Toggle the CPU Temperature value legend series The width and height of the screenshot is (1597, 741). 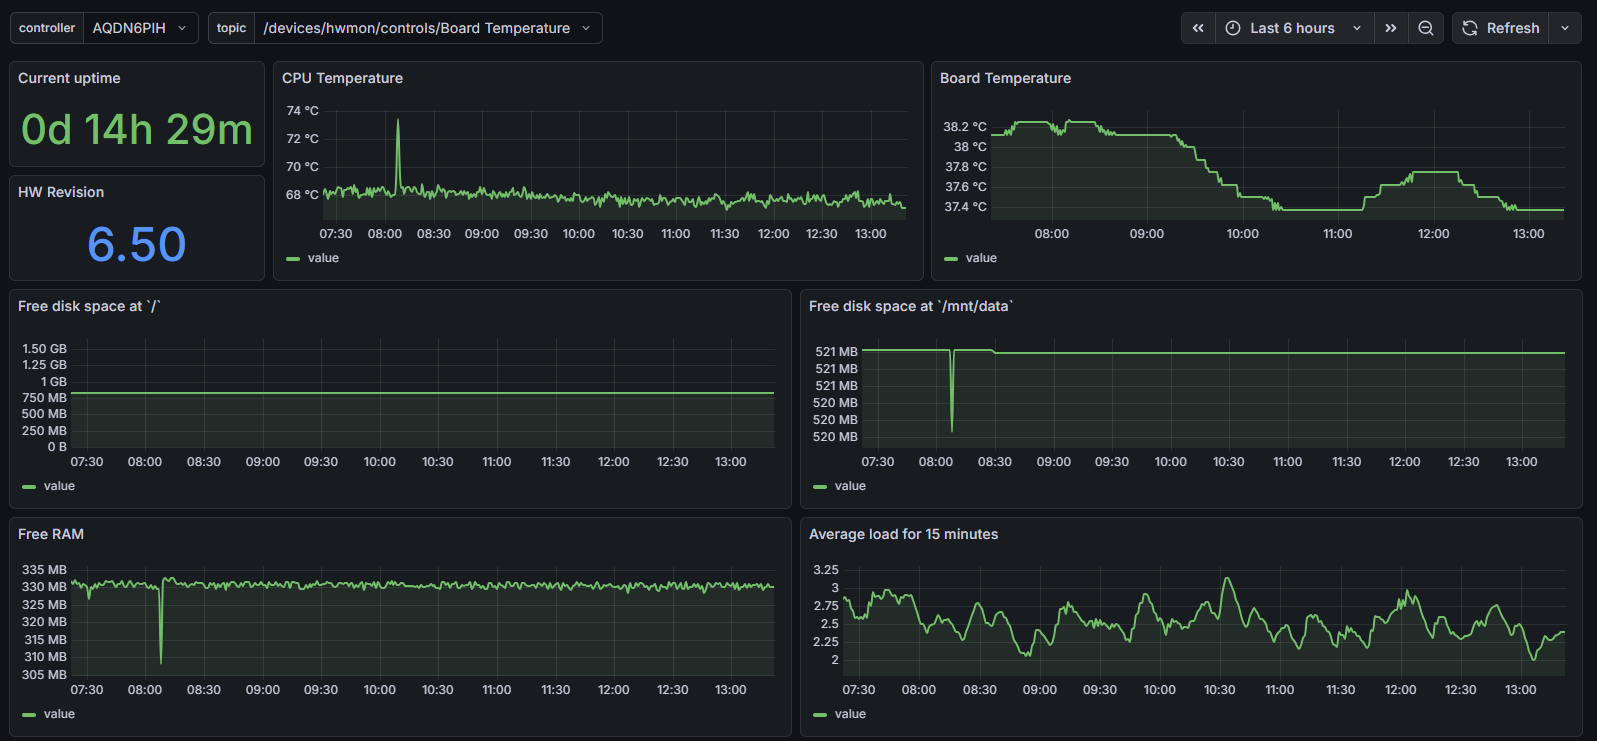tap(323, 258)
